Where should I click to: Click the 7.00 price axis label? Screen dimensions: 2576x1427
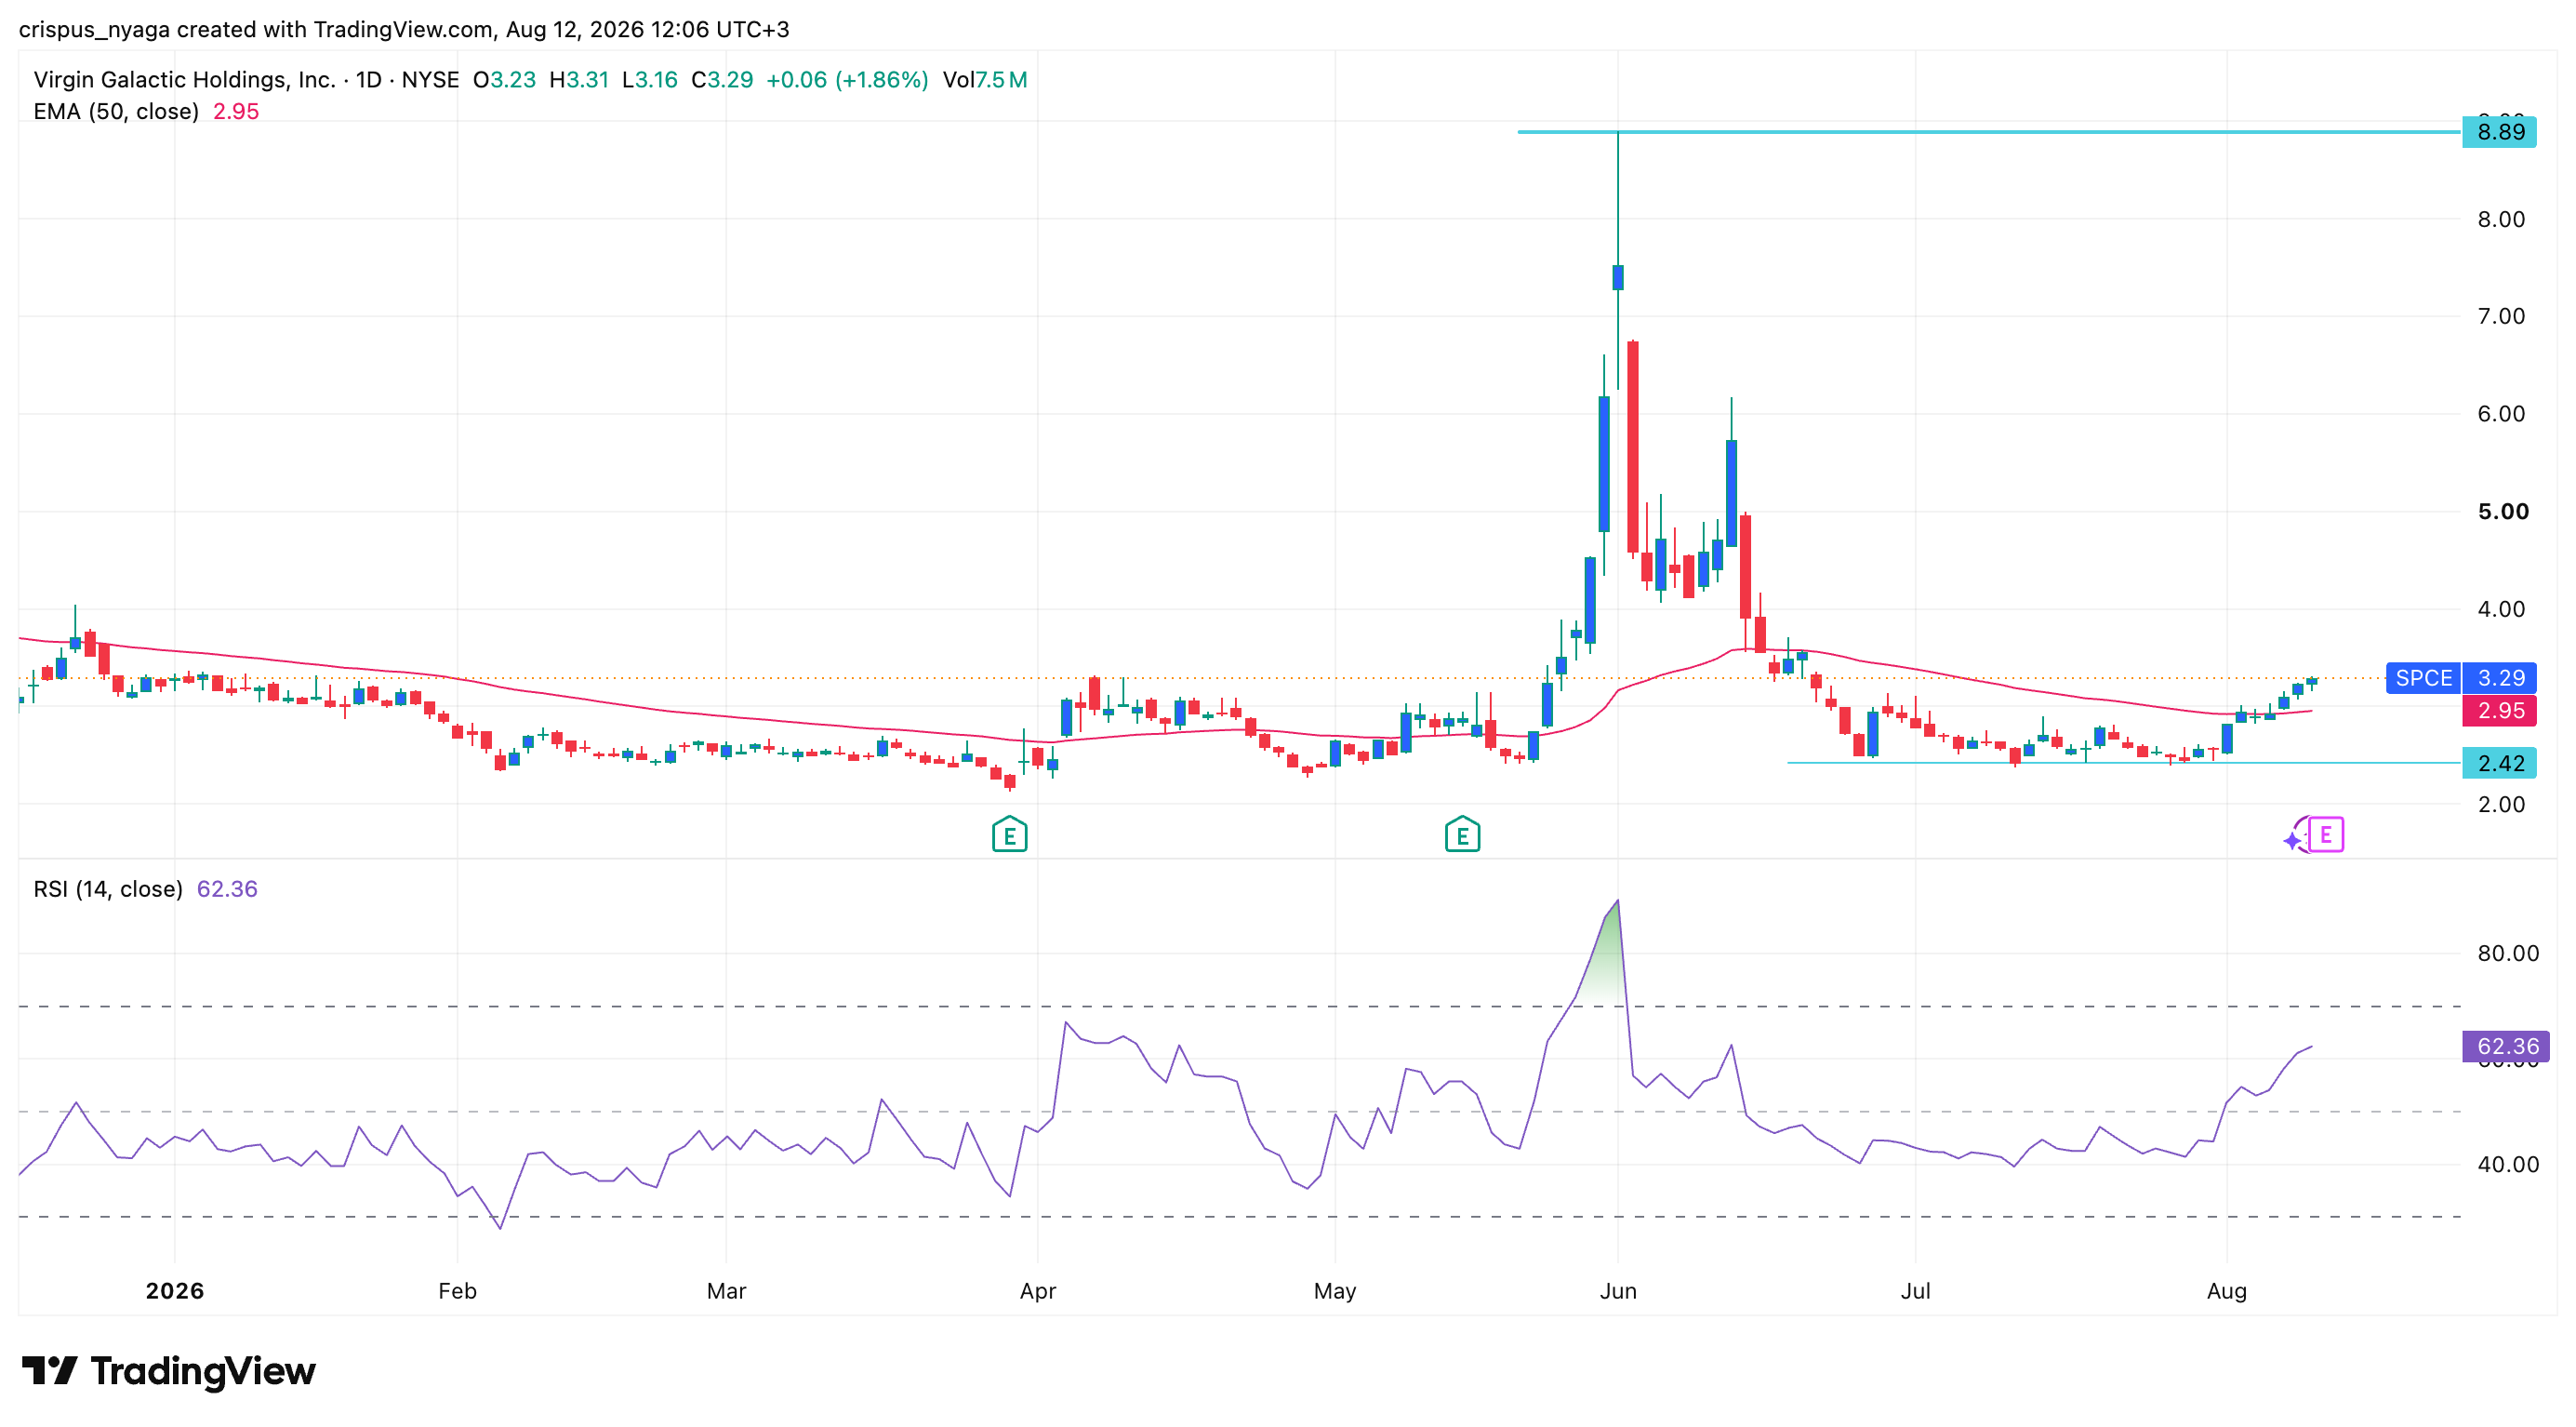2501,317
